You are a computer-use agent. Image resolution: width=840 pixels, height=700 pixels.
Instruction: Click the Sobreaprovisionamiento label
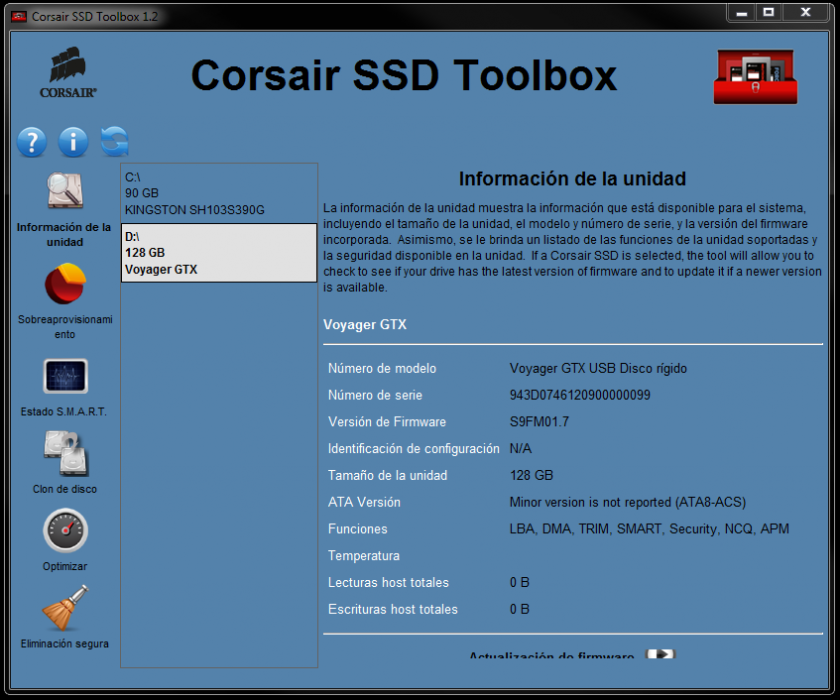(x=65, y=327)
